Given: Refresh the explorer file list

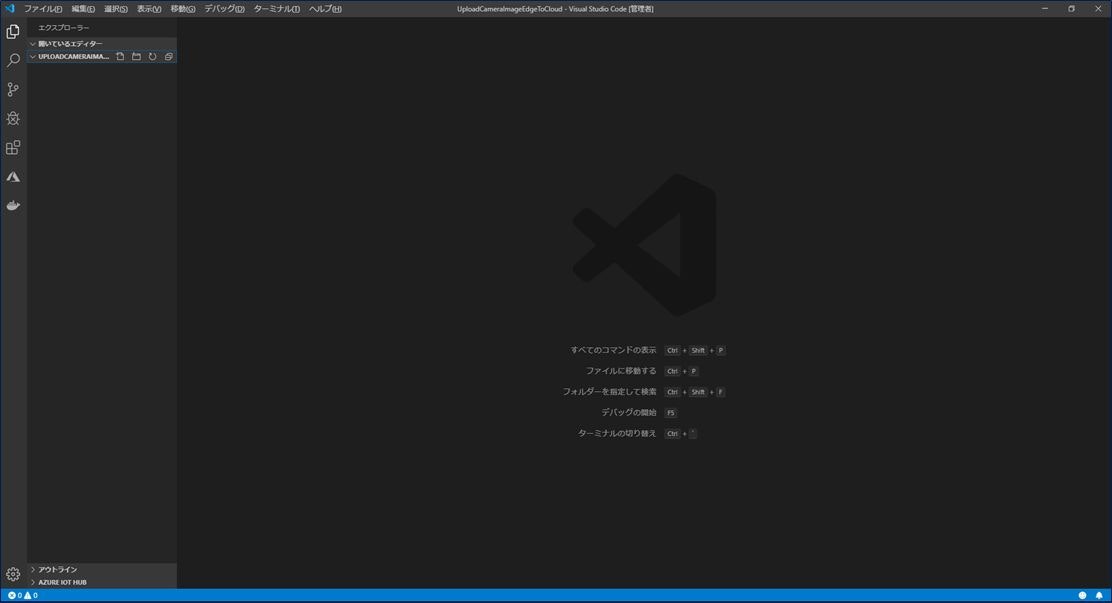Looking at the screenshot, I should click(x=152, y=56).
